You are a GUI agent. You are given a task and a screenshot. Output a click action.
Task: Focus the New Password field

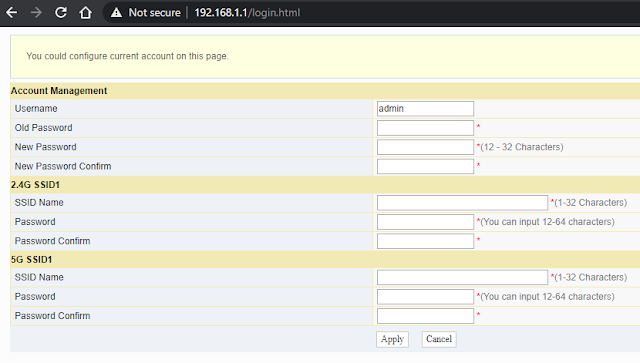click(425, 147)
